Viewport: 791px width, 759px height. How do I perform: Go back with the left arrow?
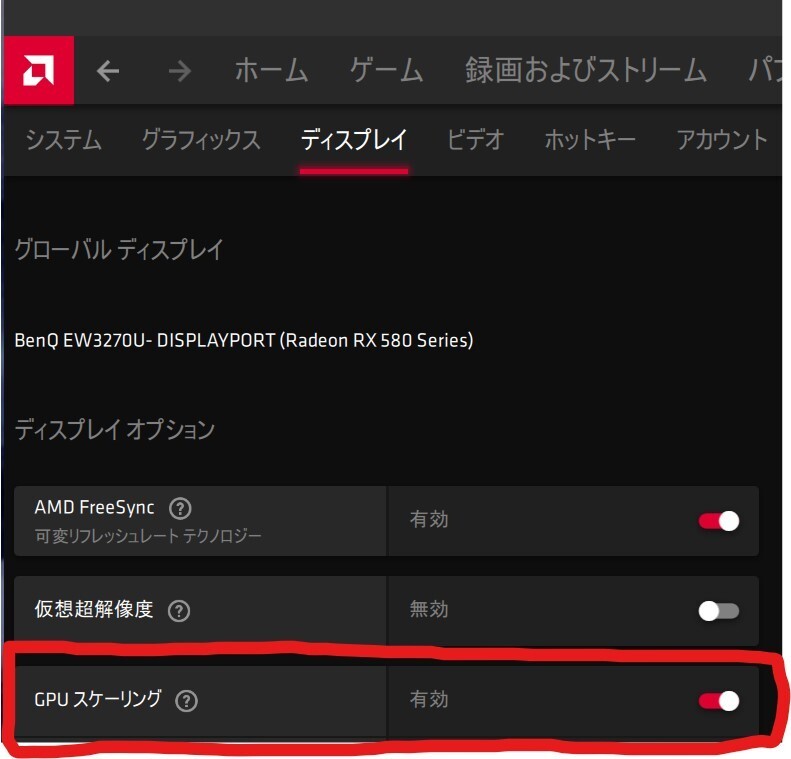108,71
